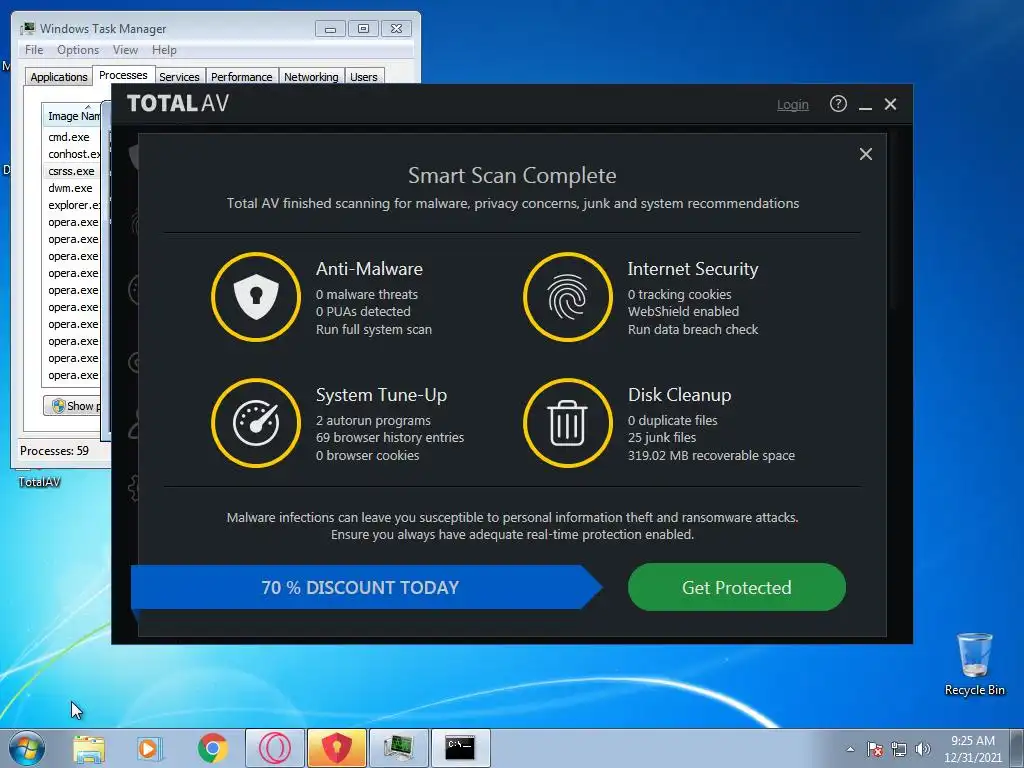Click the Internet Security heading

click(x=693, y=268)
